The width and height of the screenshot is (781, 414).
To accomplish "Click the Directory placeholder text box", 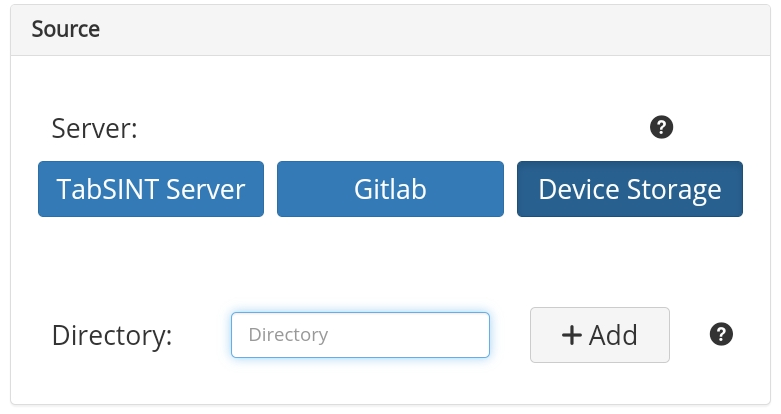I will point(360,335).
